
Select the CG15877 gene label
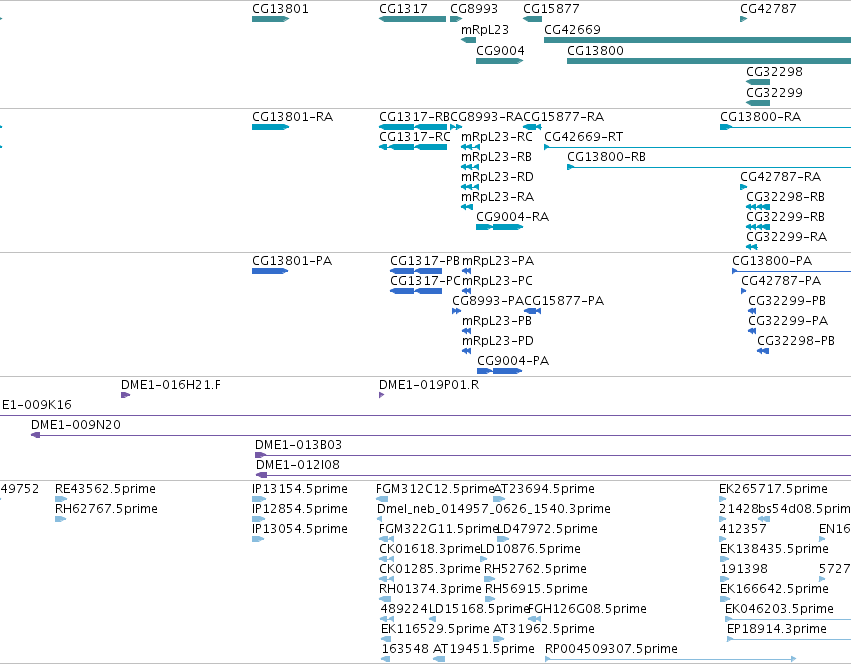click(551, 9)
